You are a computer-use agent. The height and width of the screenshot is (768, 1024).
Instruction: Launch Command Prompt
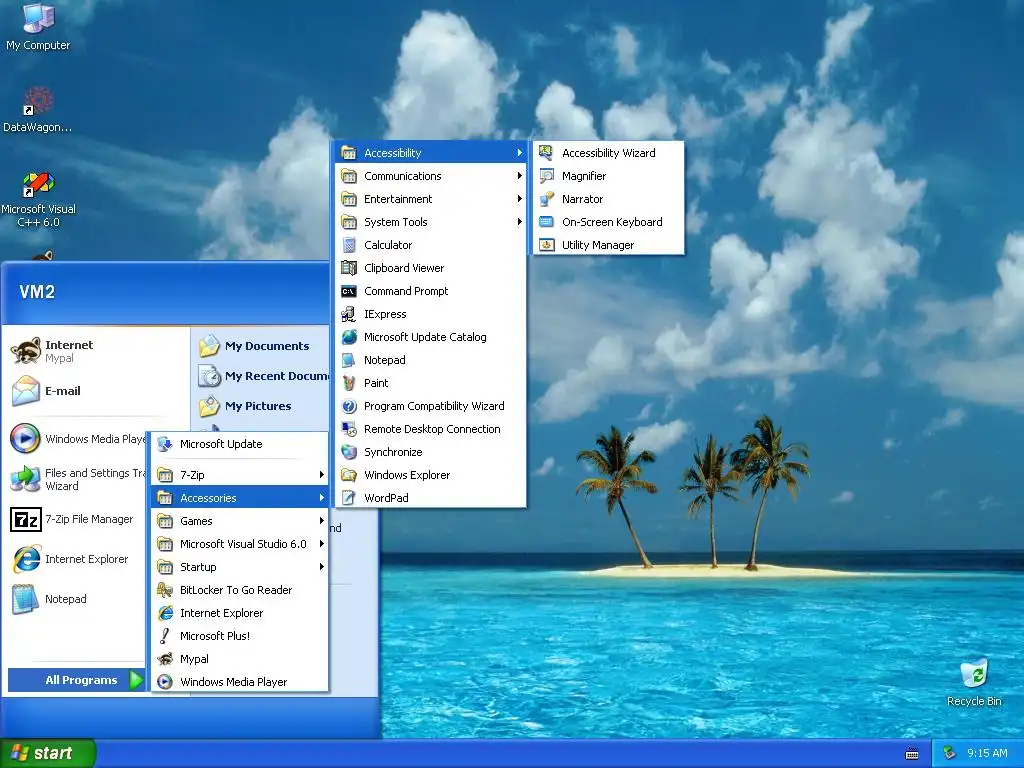431,291
